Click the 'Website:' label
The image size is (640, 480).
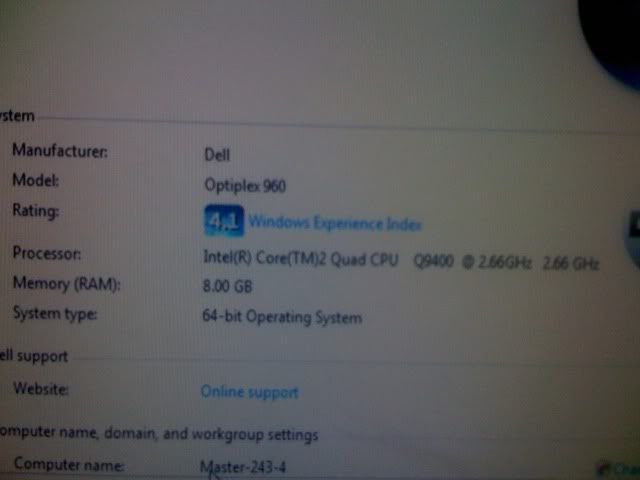click(41, 388)
